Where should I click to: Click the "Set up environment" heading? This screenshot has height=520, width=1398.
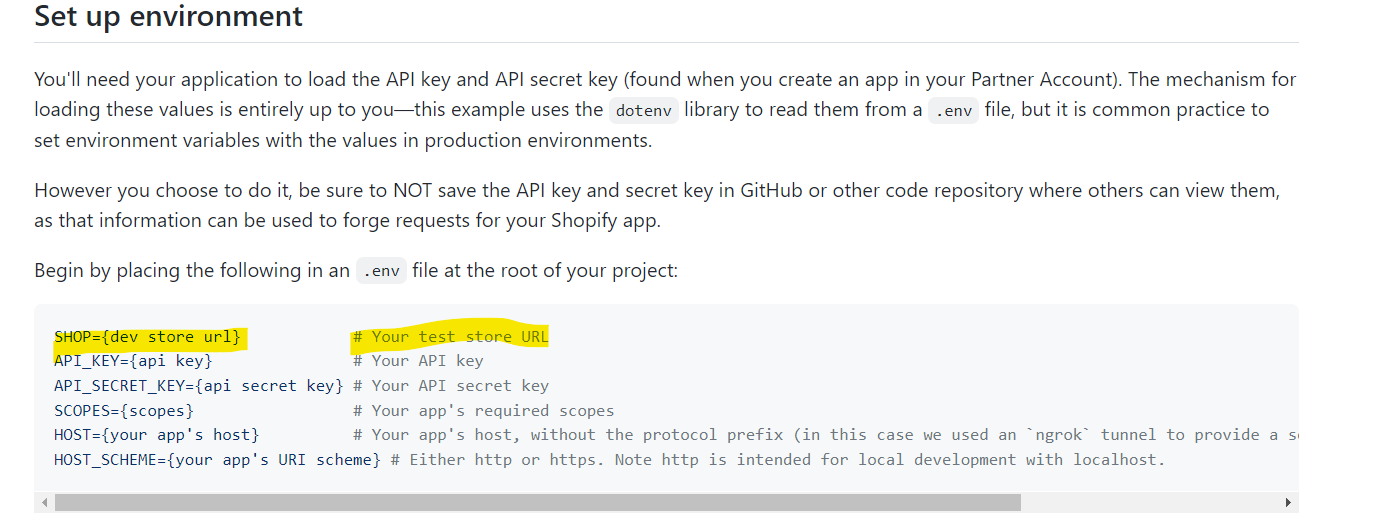point(169,17)
